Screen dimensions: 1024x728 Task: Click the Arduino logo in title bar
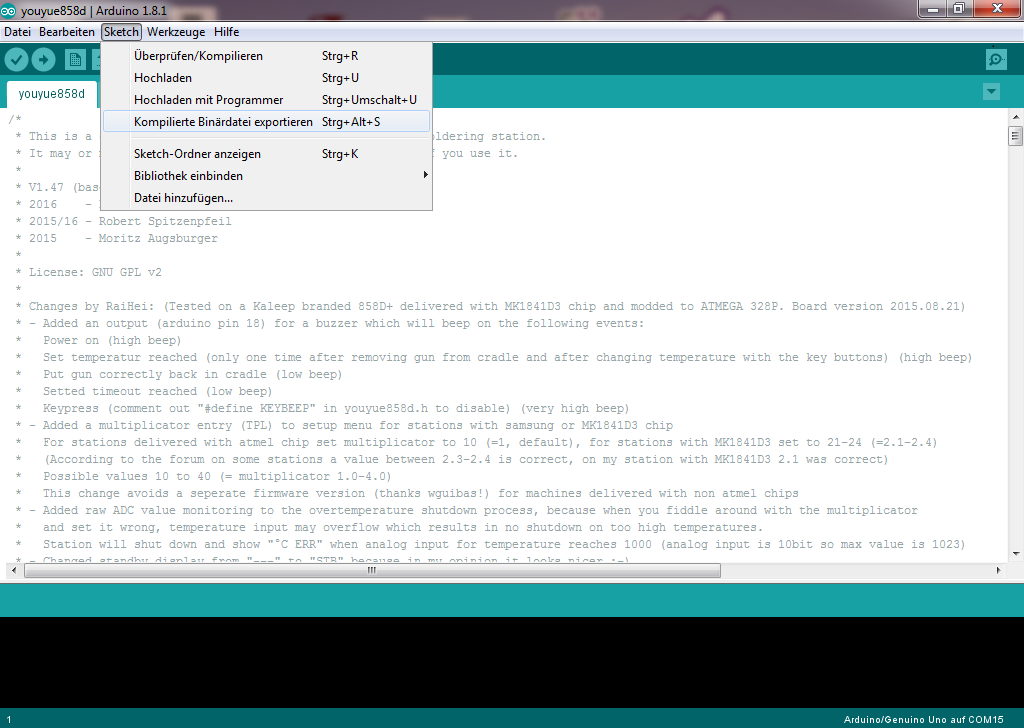[x=8, y=10]
